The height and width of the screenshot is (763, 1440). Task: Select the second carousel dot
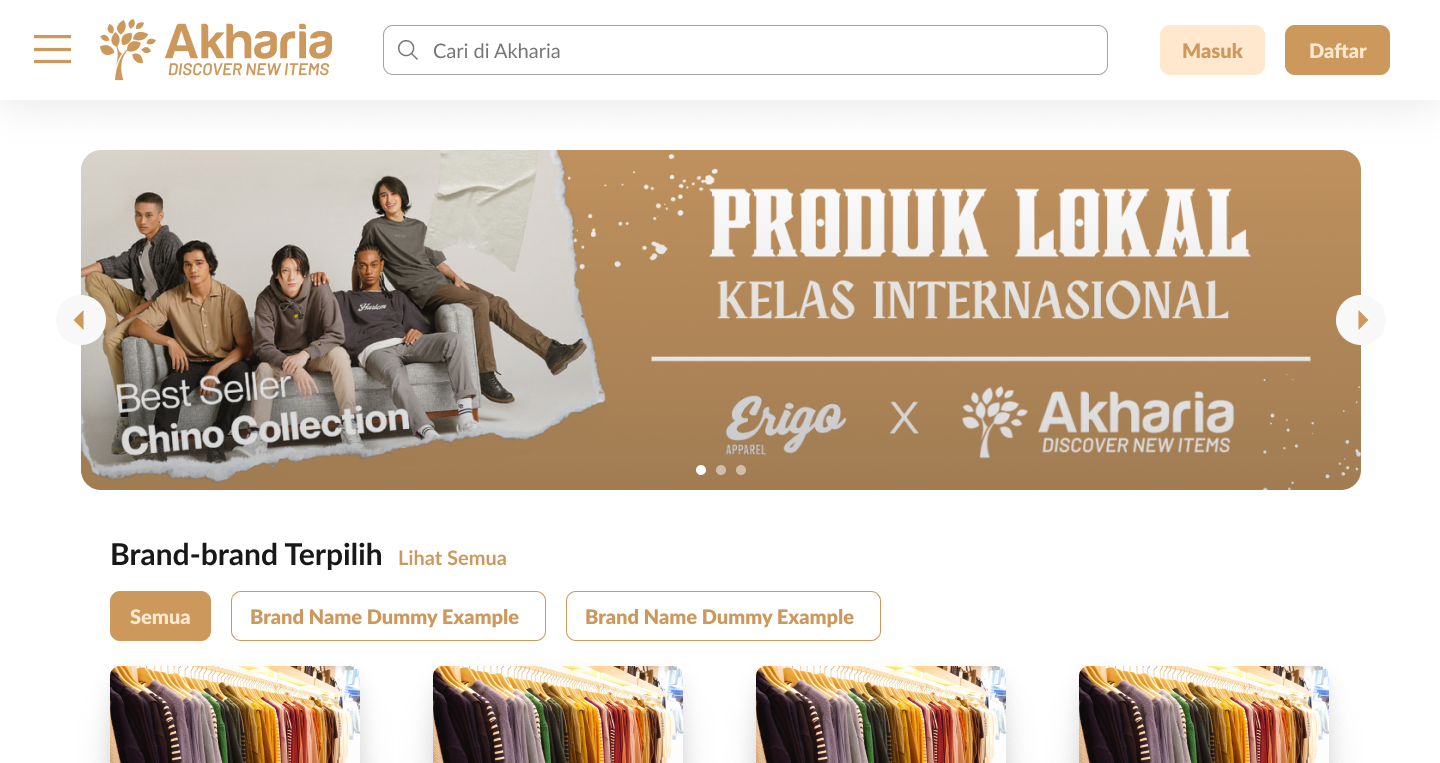click(721, 470)
